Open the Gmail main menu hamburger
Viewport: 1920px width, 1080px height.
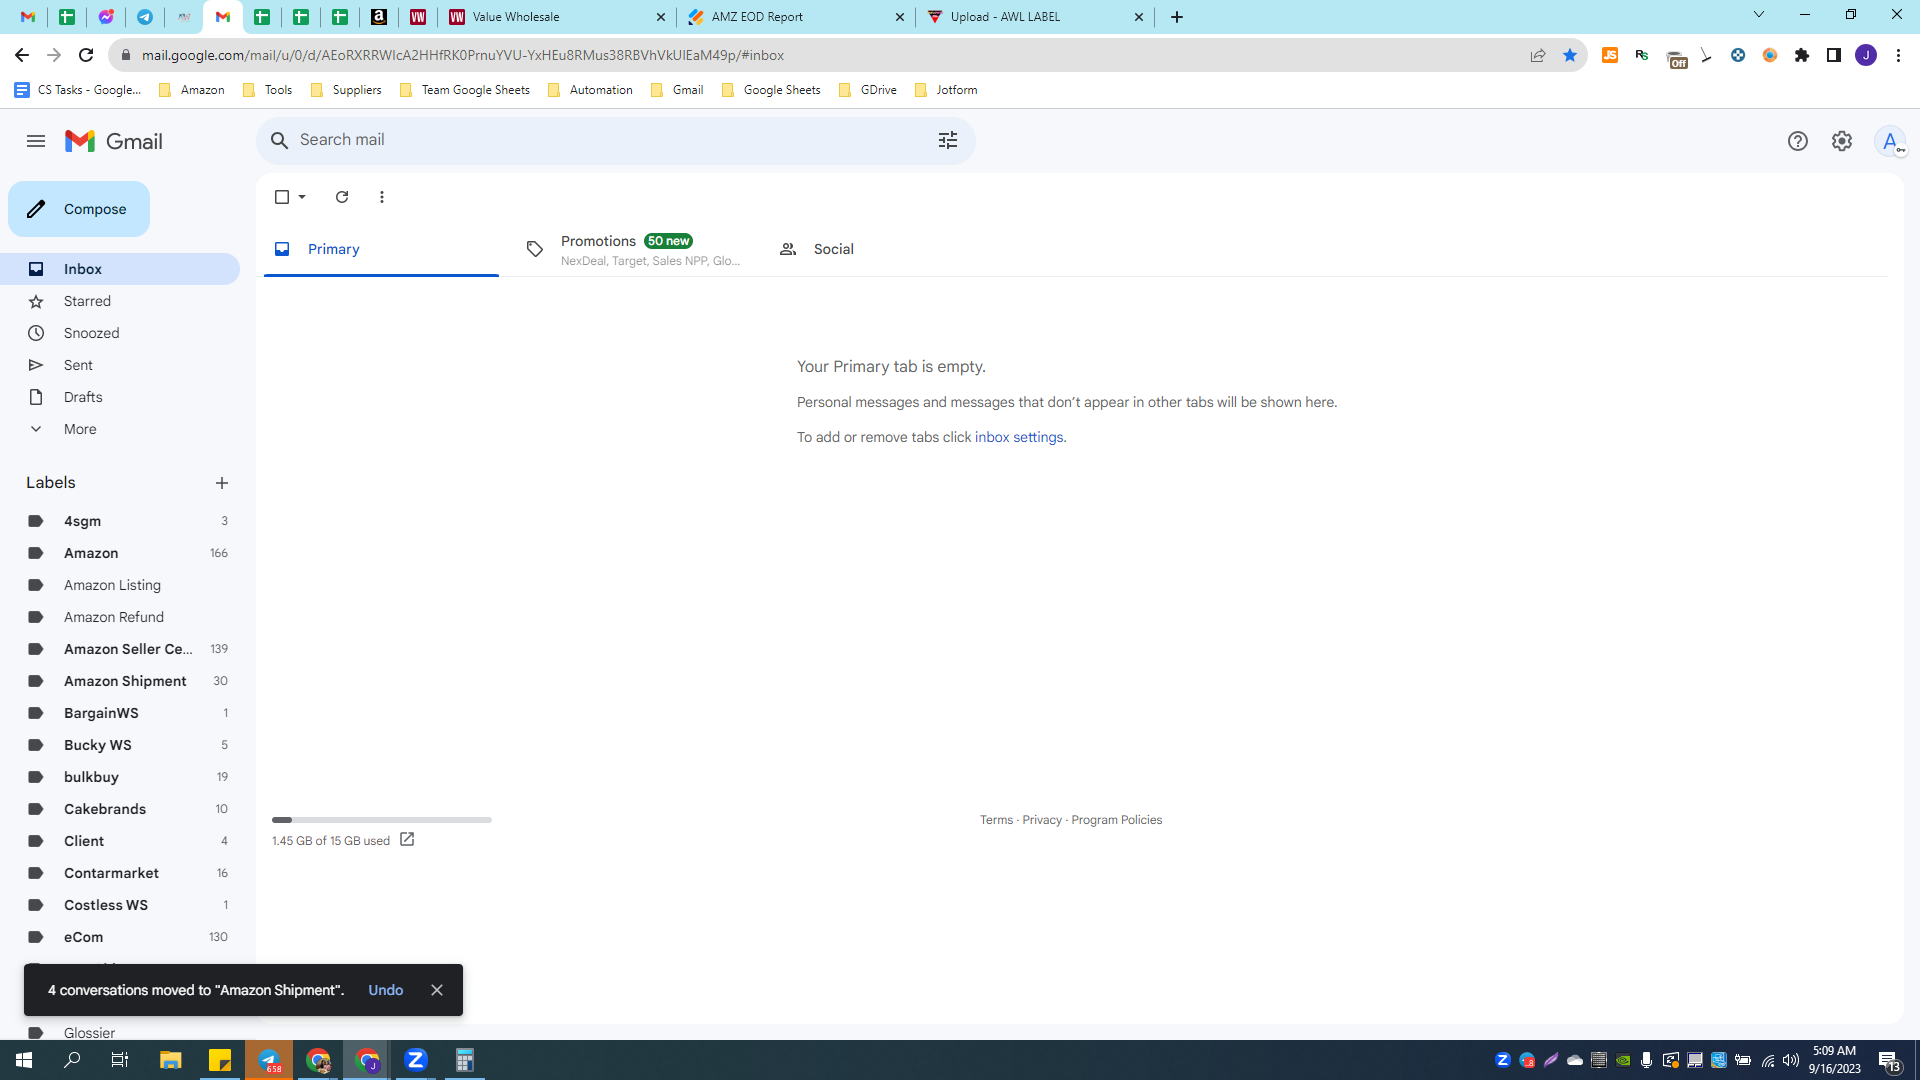tap(36, 141)
